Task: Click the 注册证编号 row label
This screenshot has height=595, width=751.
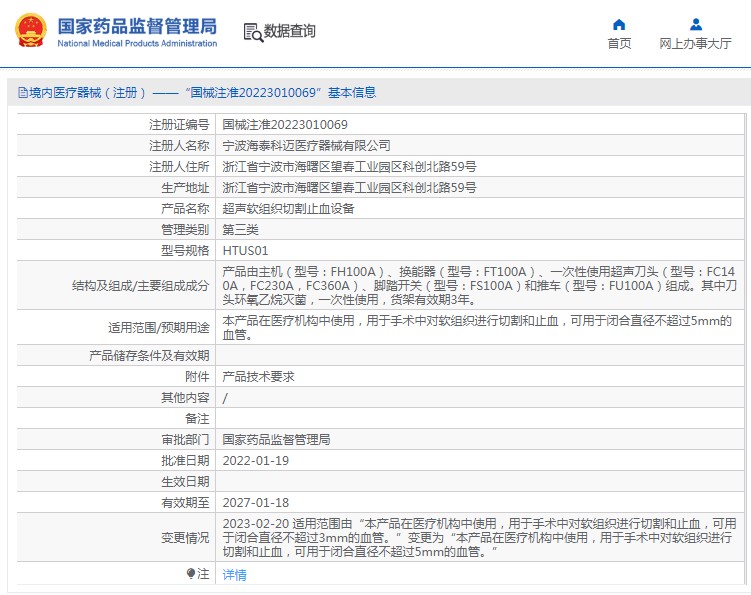Action: (x=179, y=125)
